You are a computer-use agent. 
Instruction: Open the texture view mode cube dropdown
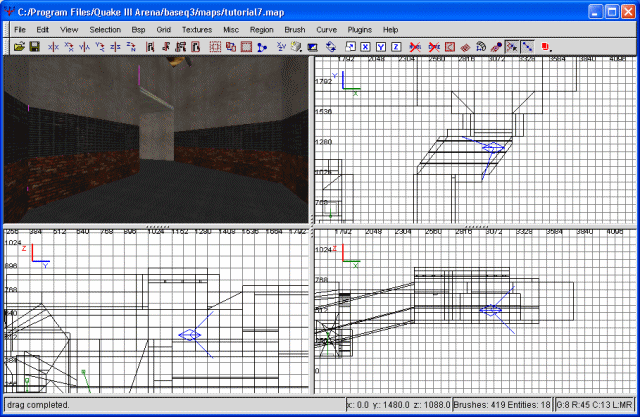297,47
